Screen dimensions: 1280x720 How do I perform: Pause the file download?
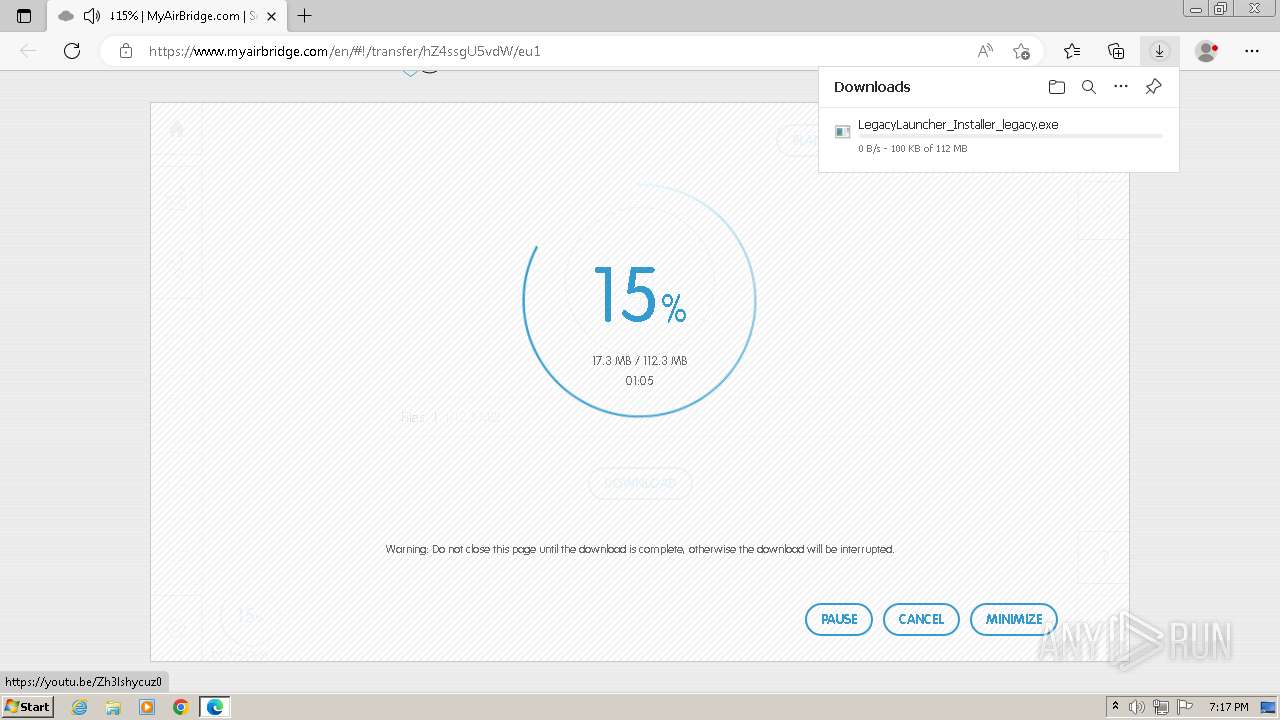pos(839,619)
